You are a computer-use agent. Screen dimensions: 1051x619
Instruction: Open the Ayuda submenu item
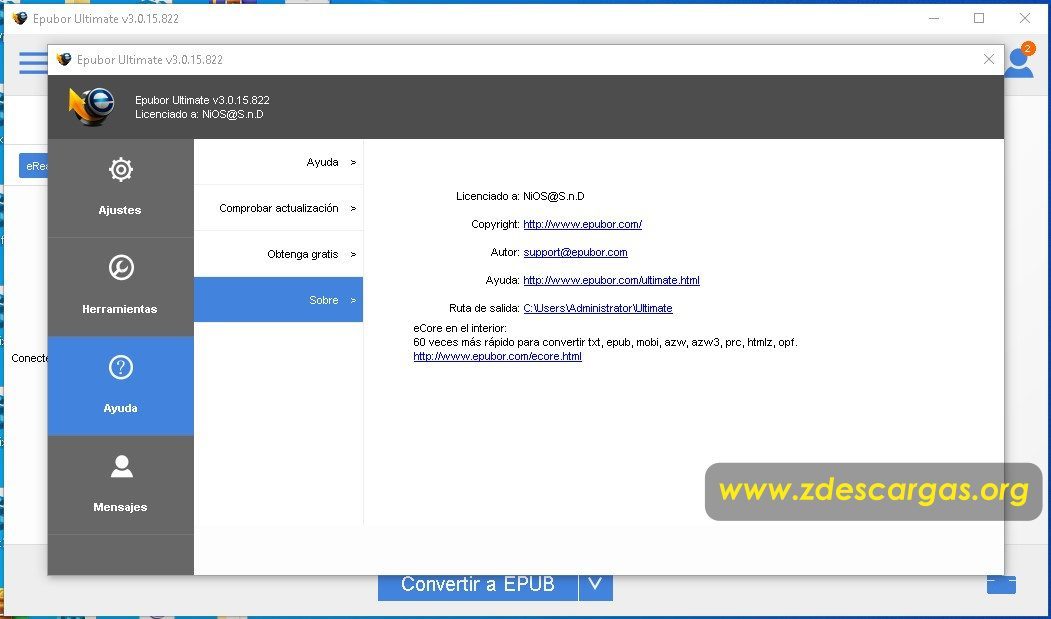click(279, 162)
